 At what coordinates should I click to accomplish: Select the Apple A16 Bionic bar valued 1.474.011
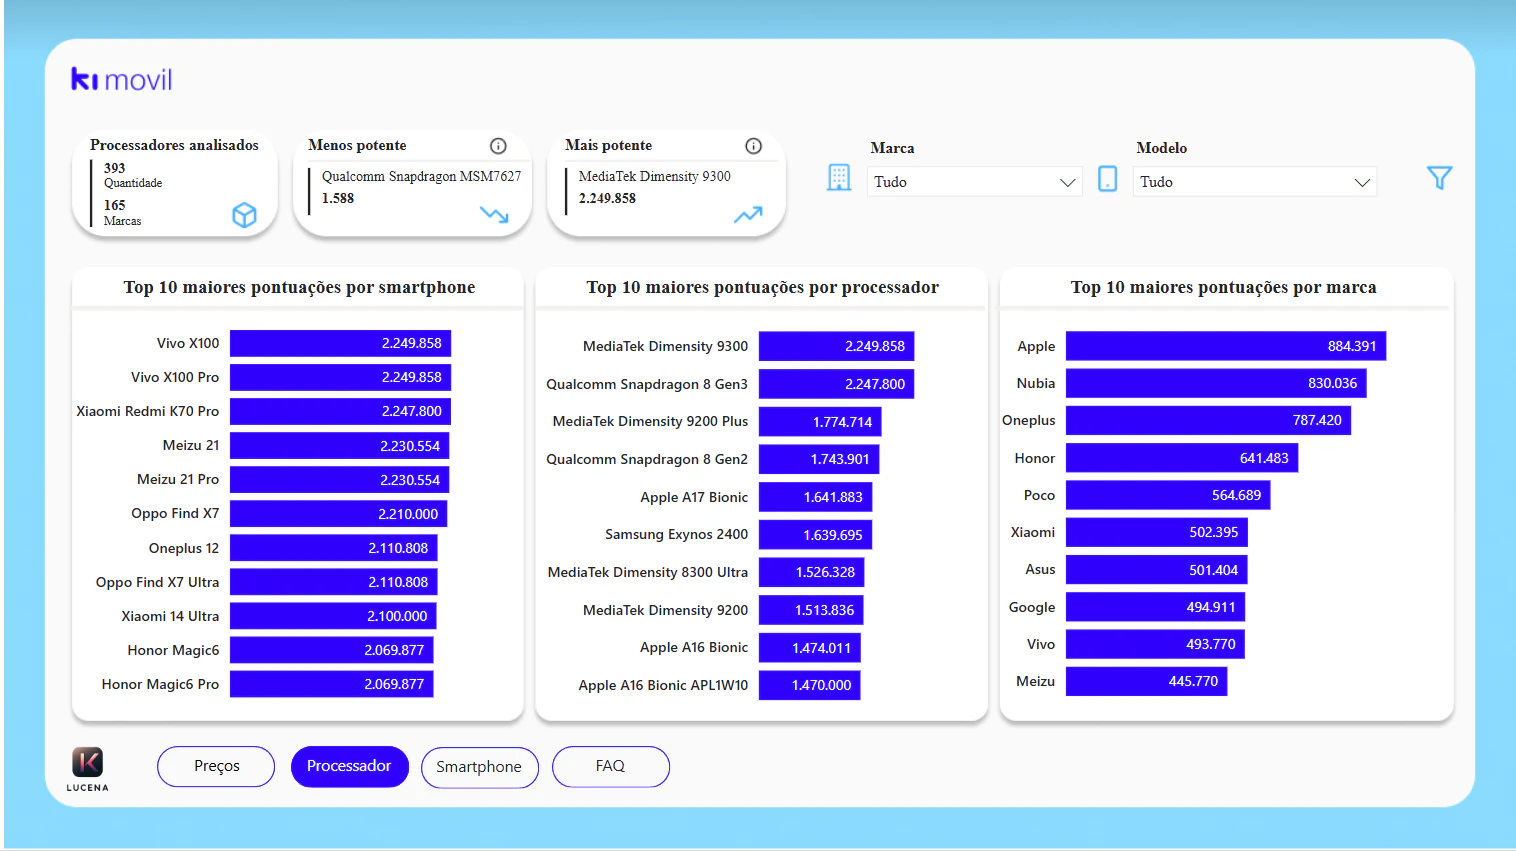tap(810, 648)
